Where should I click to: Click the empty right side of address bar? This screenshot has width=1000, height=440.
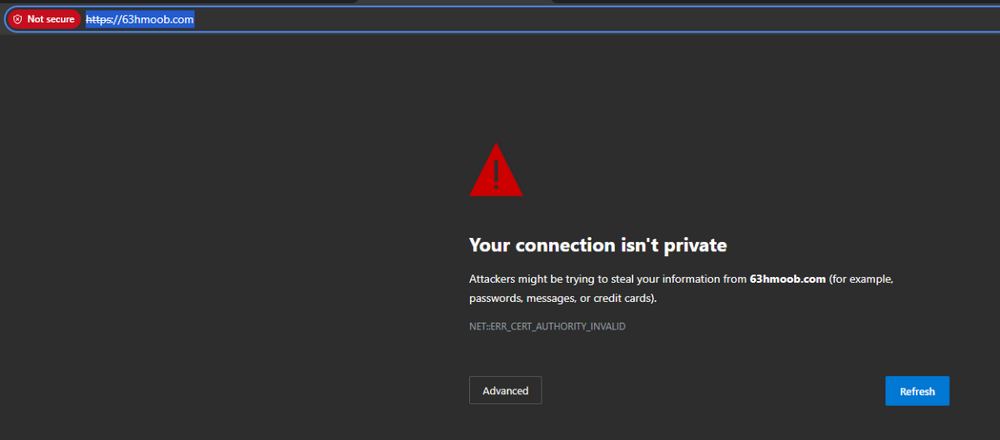700,19
